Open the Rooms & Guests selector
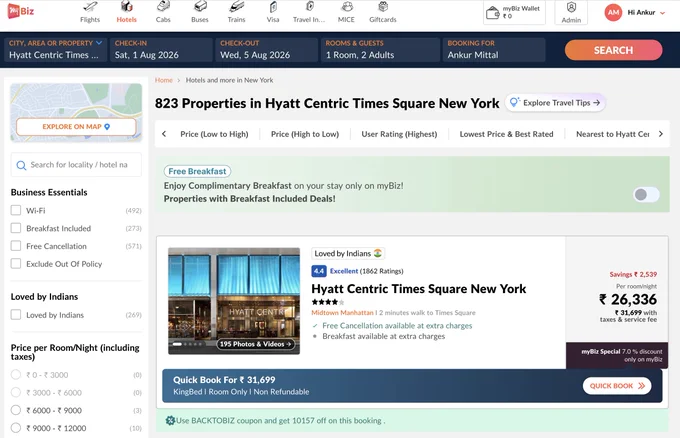 point(380,50)
